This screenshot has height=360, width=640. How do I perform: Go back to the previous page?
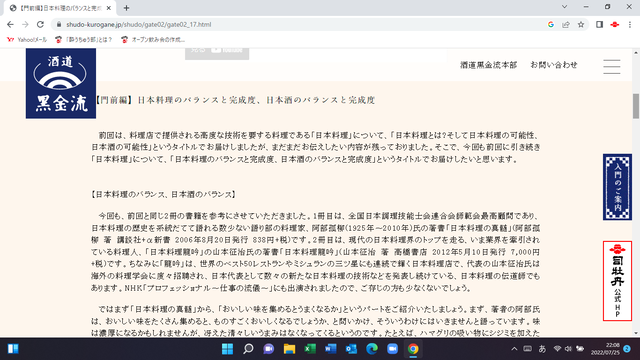pos(10,24)
